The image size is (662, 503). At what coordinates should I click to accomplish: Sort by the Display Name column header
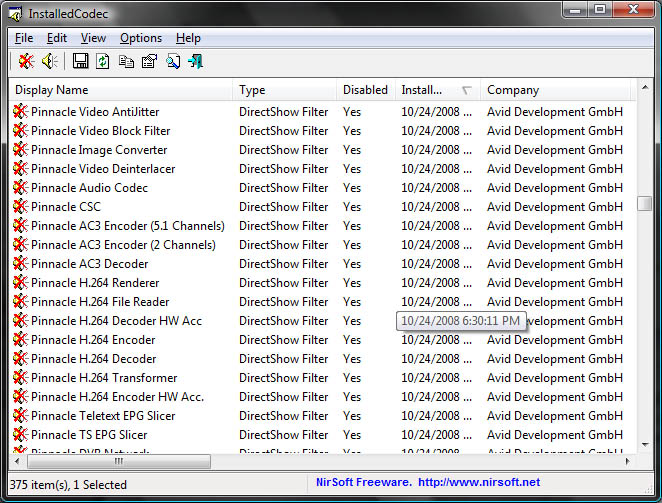[x=120, y=90]
